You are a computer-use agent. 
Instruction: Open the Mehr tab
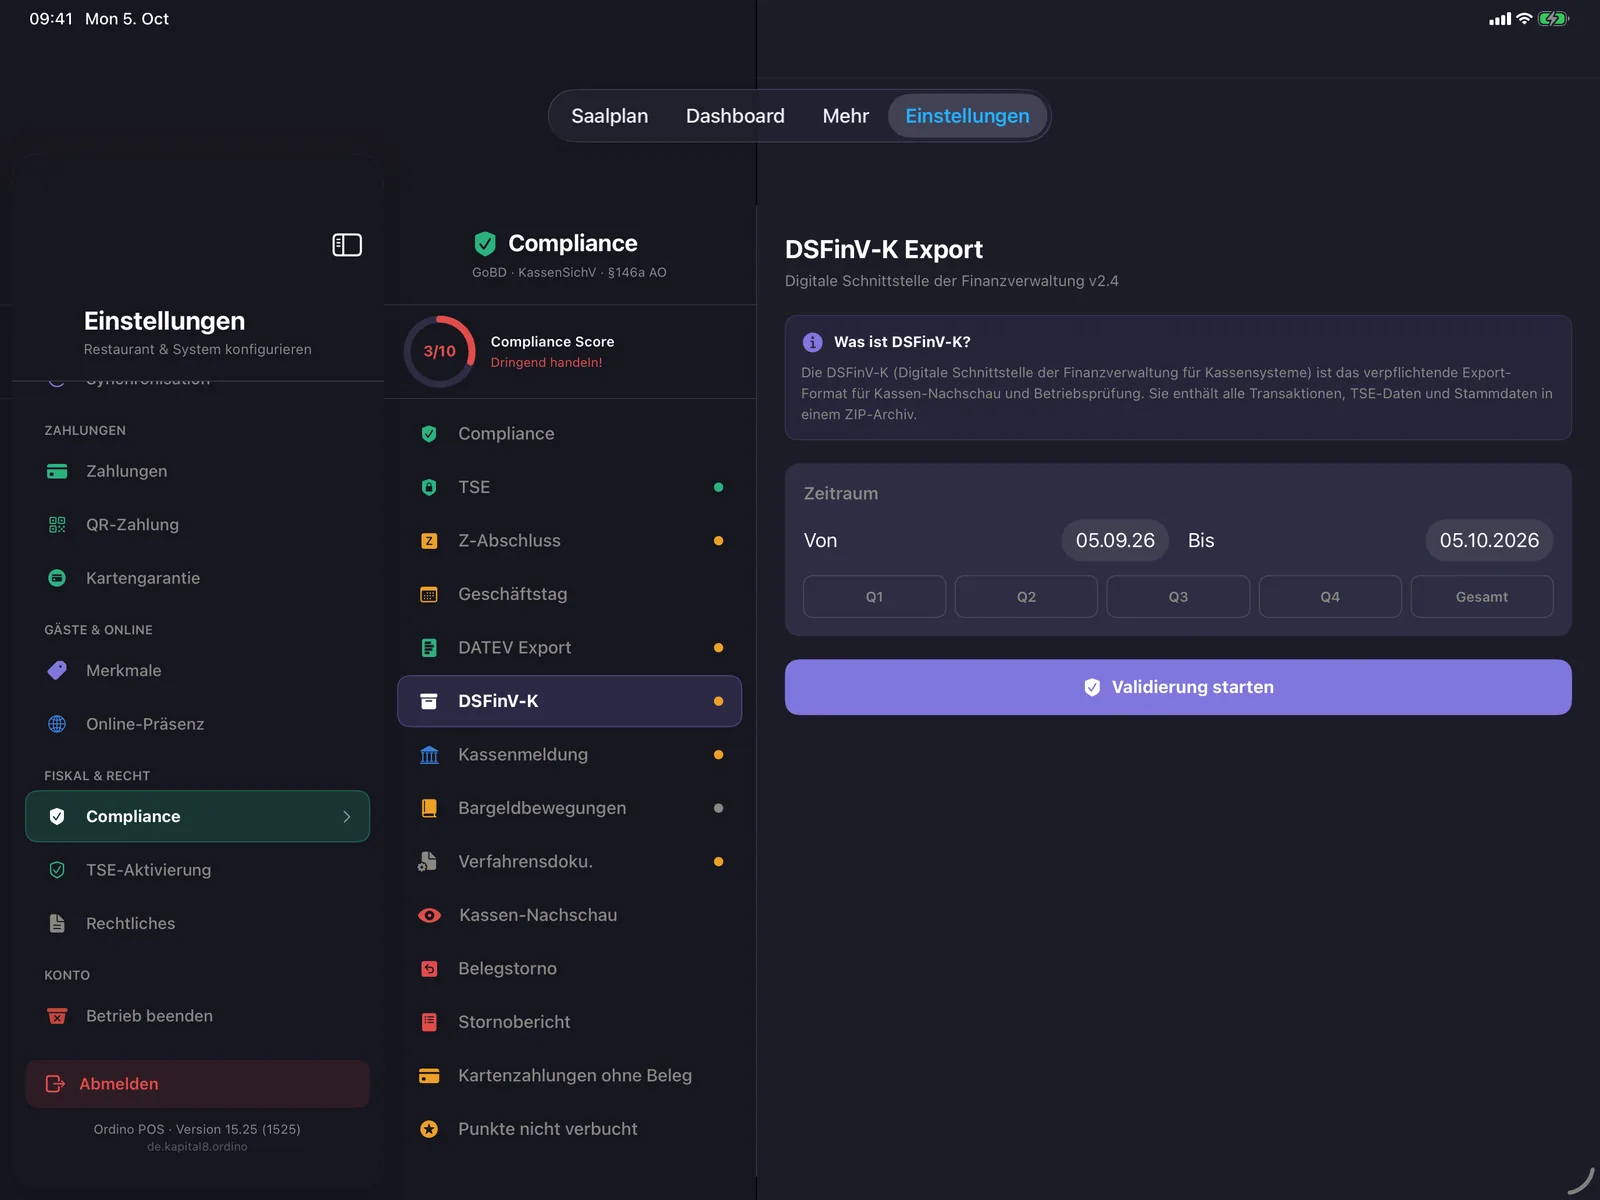click(x=846, y=116)
